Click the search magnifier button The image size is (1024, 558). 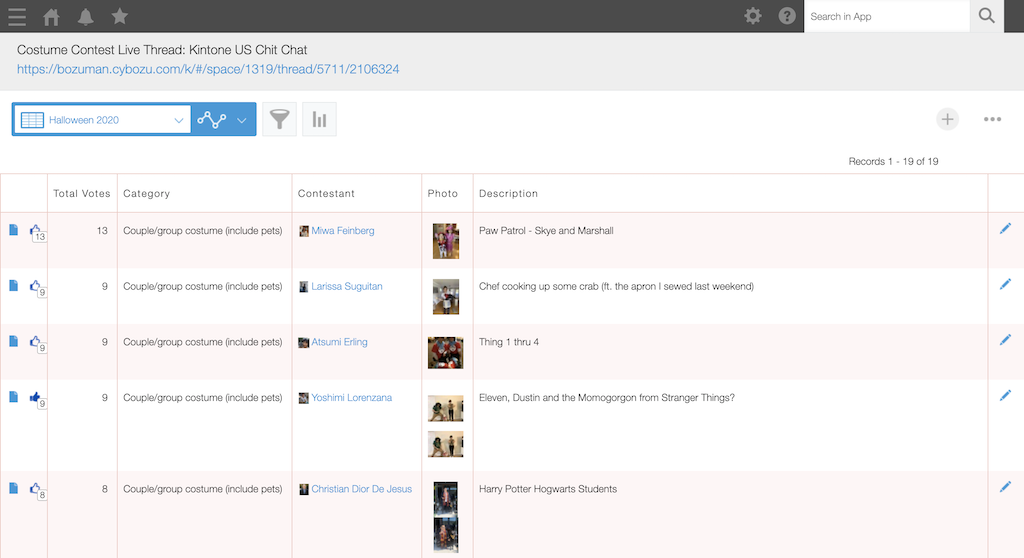pyautogui.click(x=986, y=16)
